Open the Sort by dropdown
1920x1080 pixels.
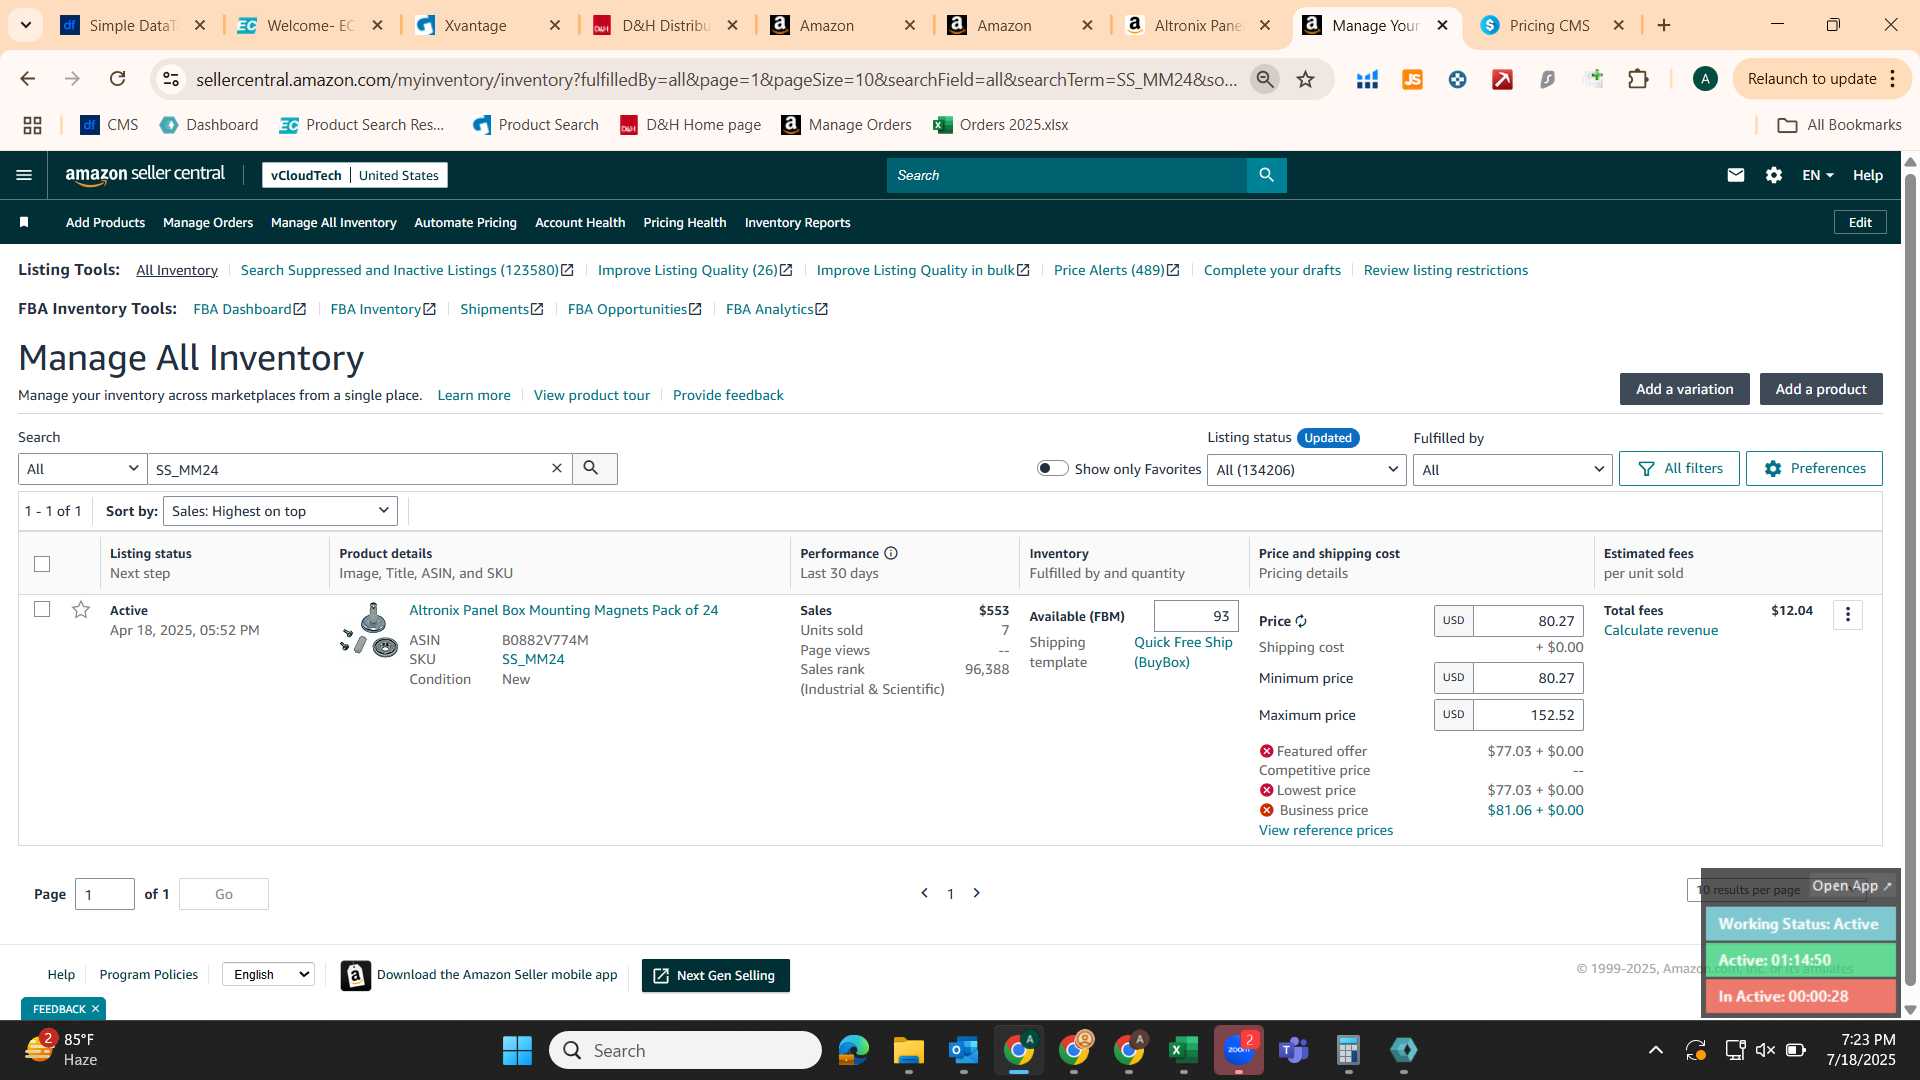(280, 511)
